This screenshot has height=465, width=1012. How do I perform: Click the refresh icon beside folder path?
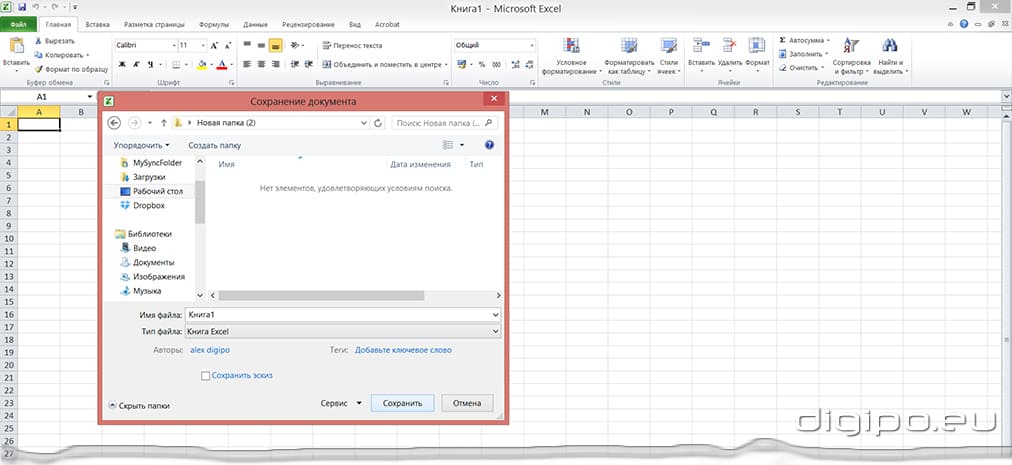pos(378,122)
